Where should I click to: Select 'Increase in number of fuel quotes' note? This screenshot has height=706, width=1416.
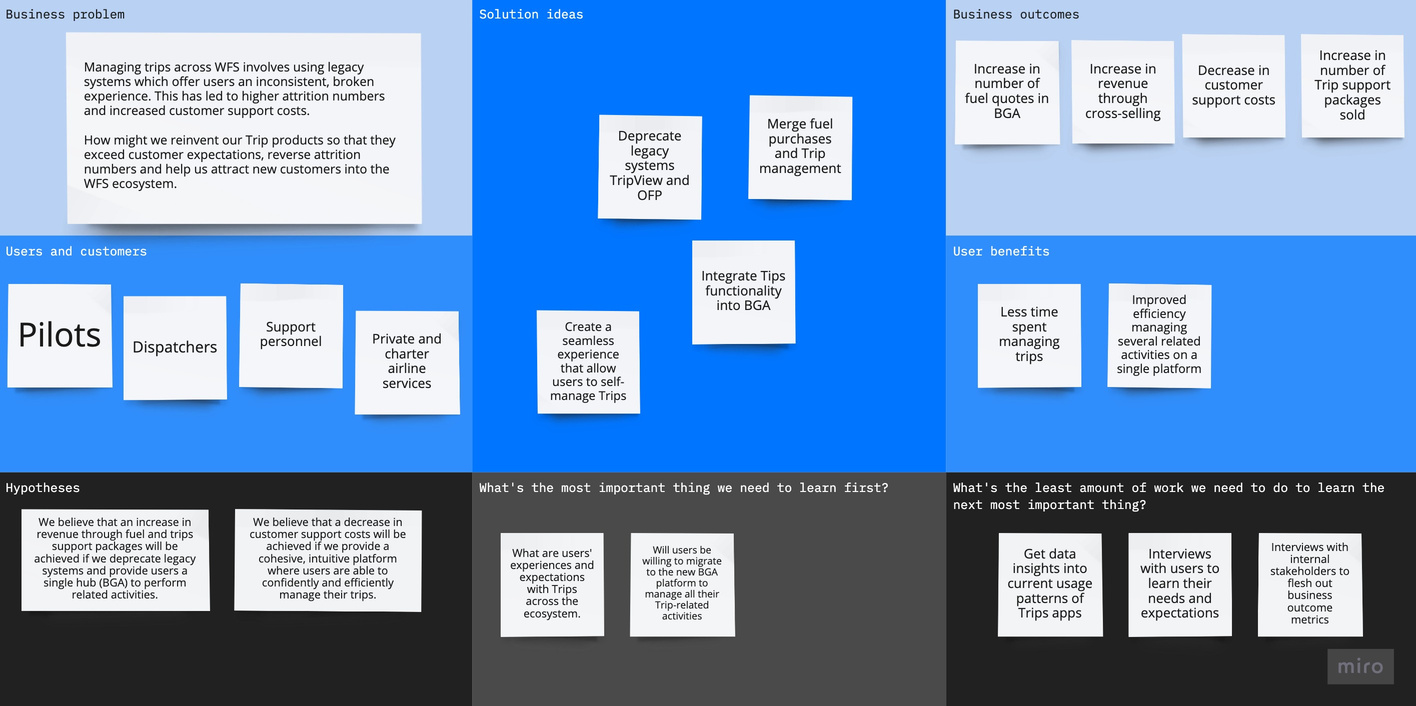pyautogui.click(x=1007, y=92)
